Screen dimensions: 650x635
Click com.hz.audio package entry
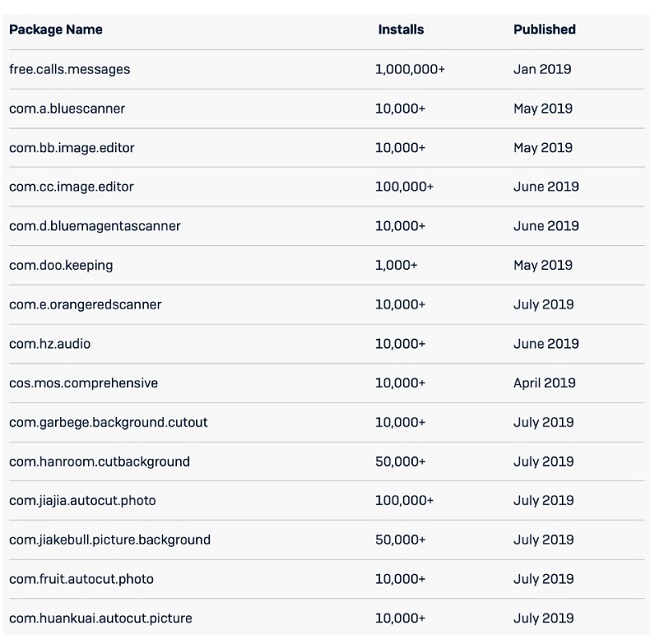coord(50,344)
